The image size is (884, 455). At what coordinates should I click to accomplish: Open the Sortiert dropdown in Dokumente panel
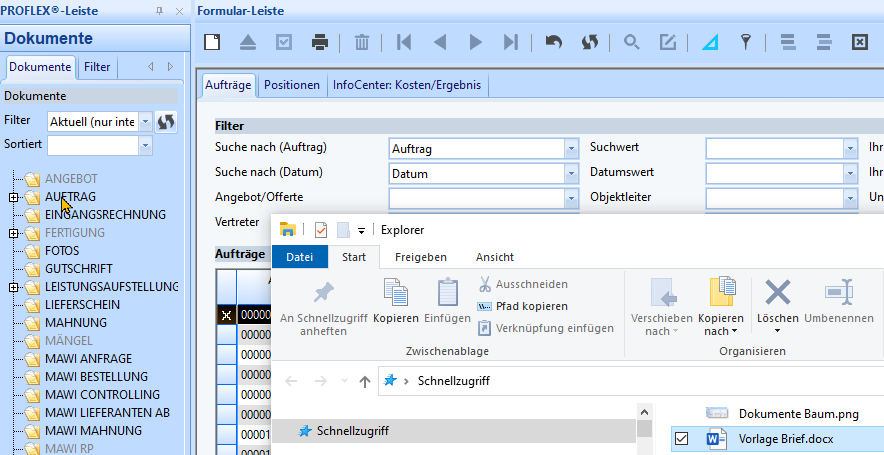tap(145, 146)
